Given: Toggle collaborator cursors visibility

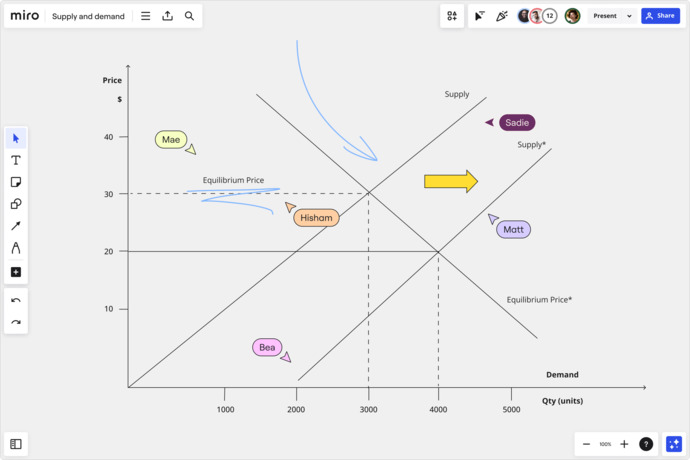Looking at the screenshot, I should [x=480, y=16].
